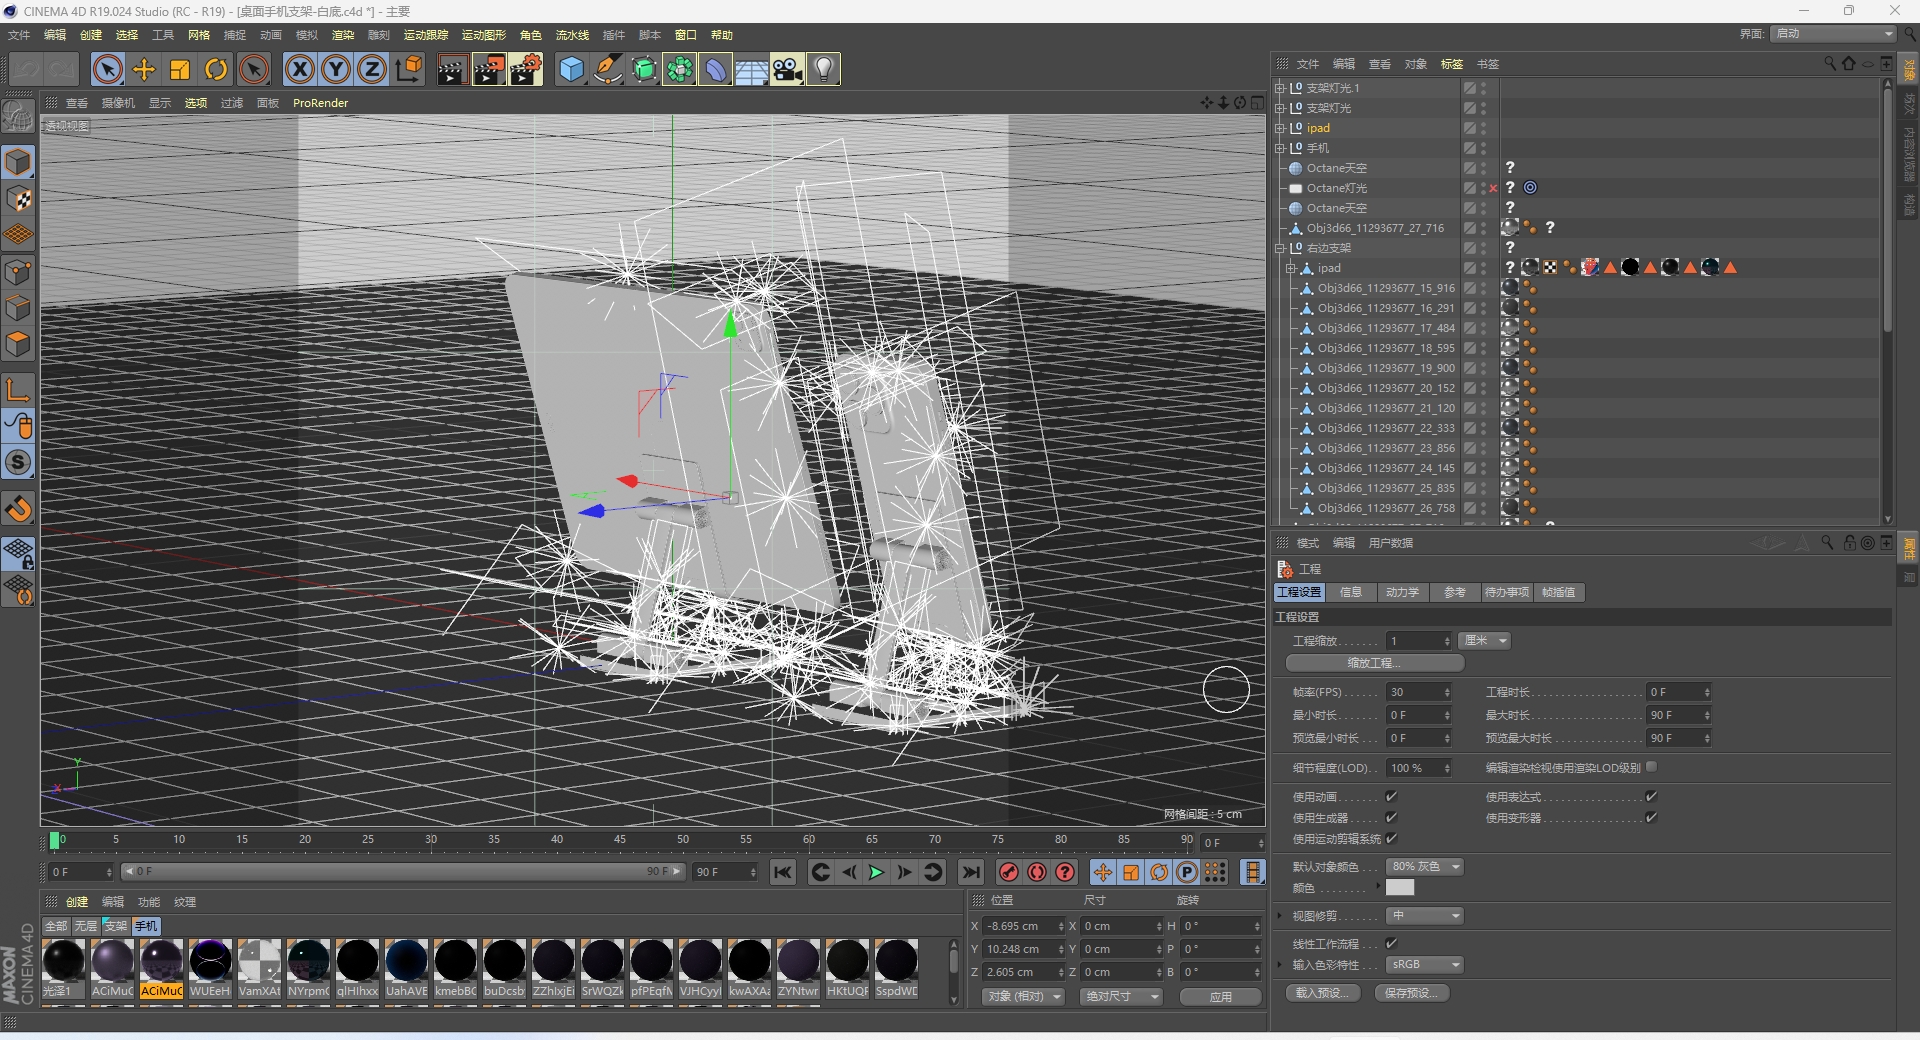The image size is (1920, 1040).
Task: Toggle the 使用动画 checkbox
Action: coord(1391,796)
